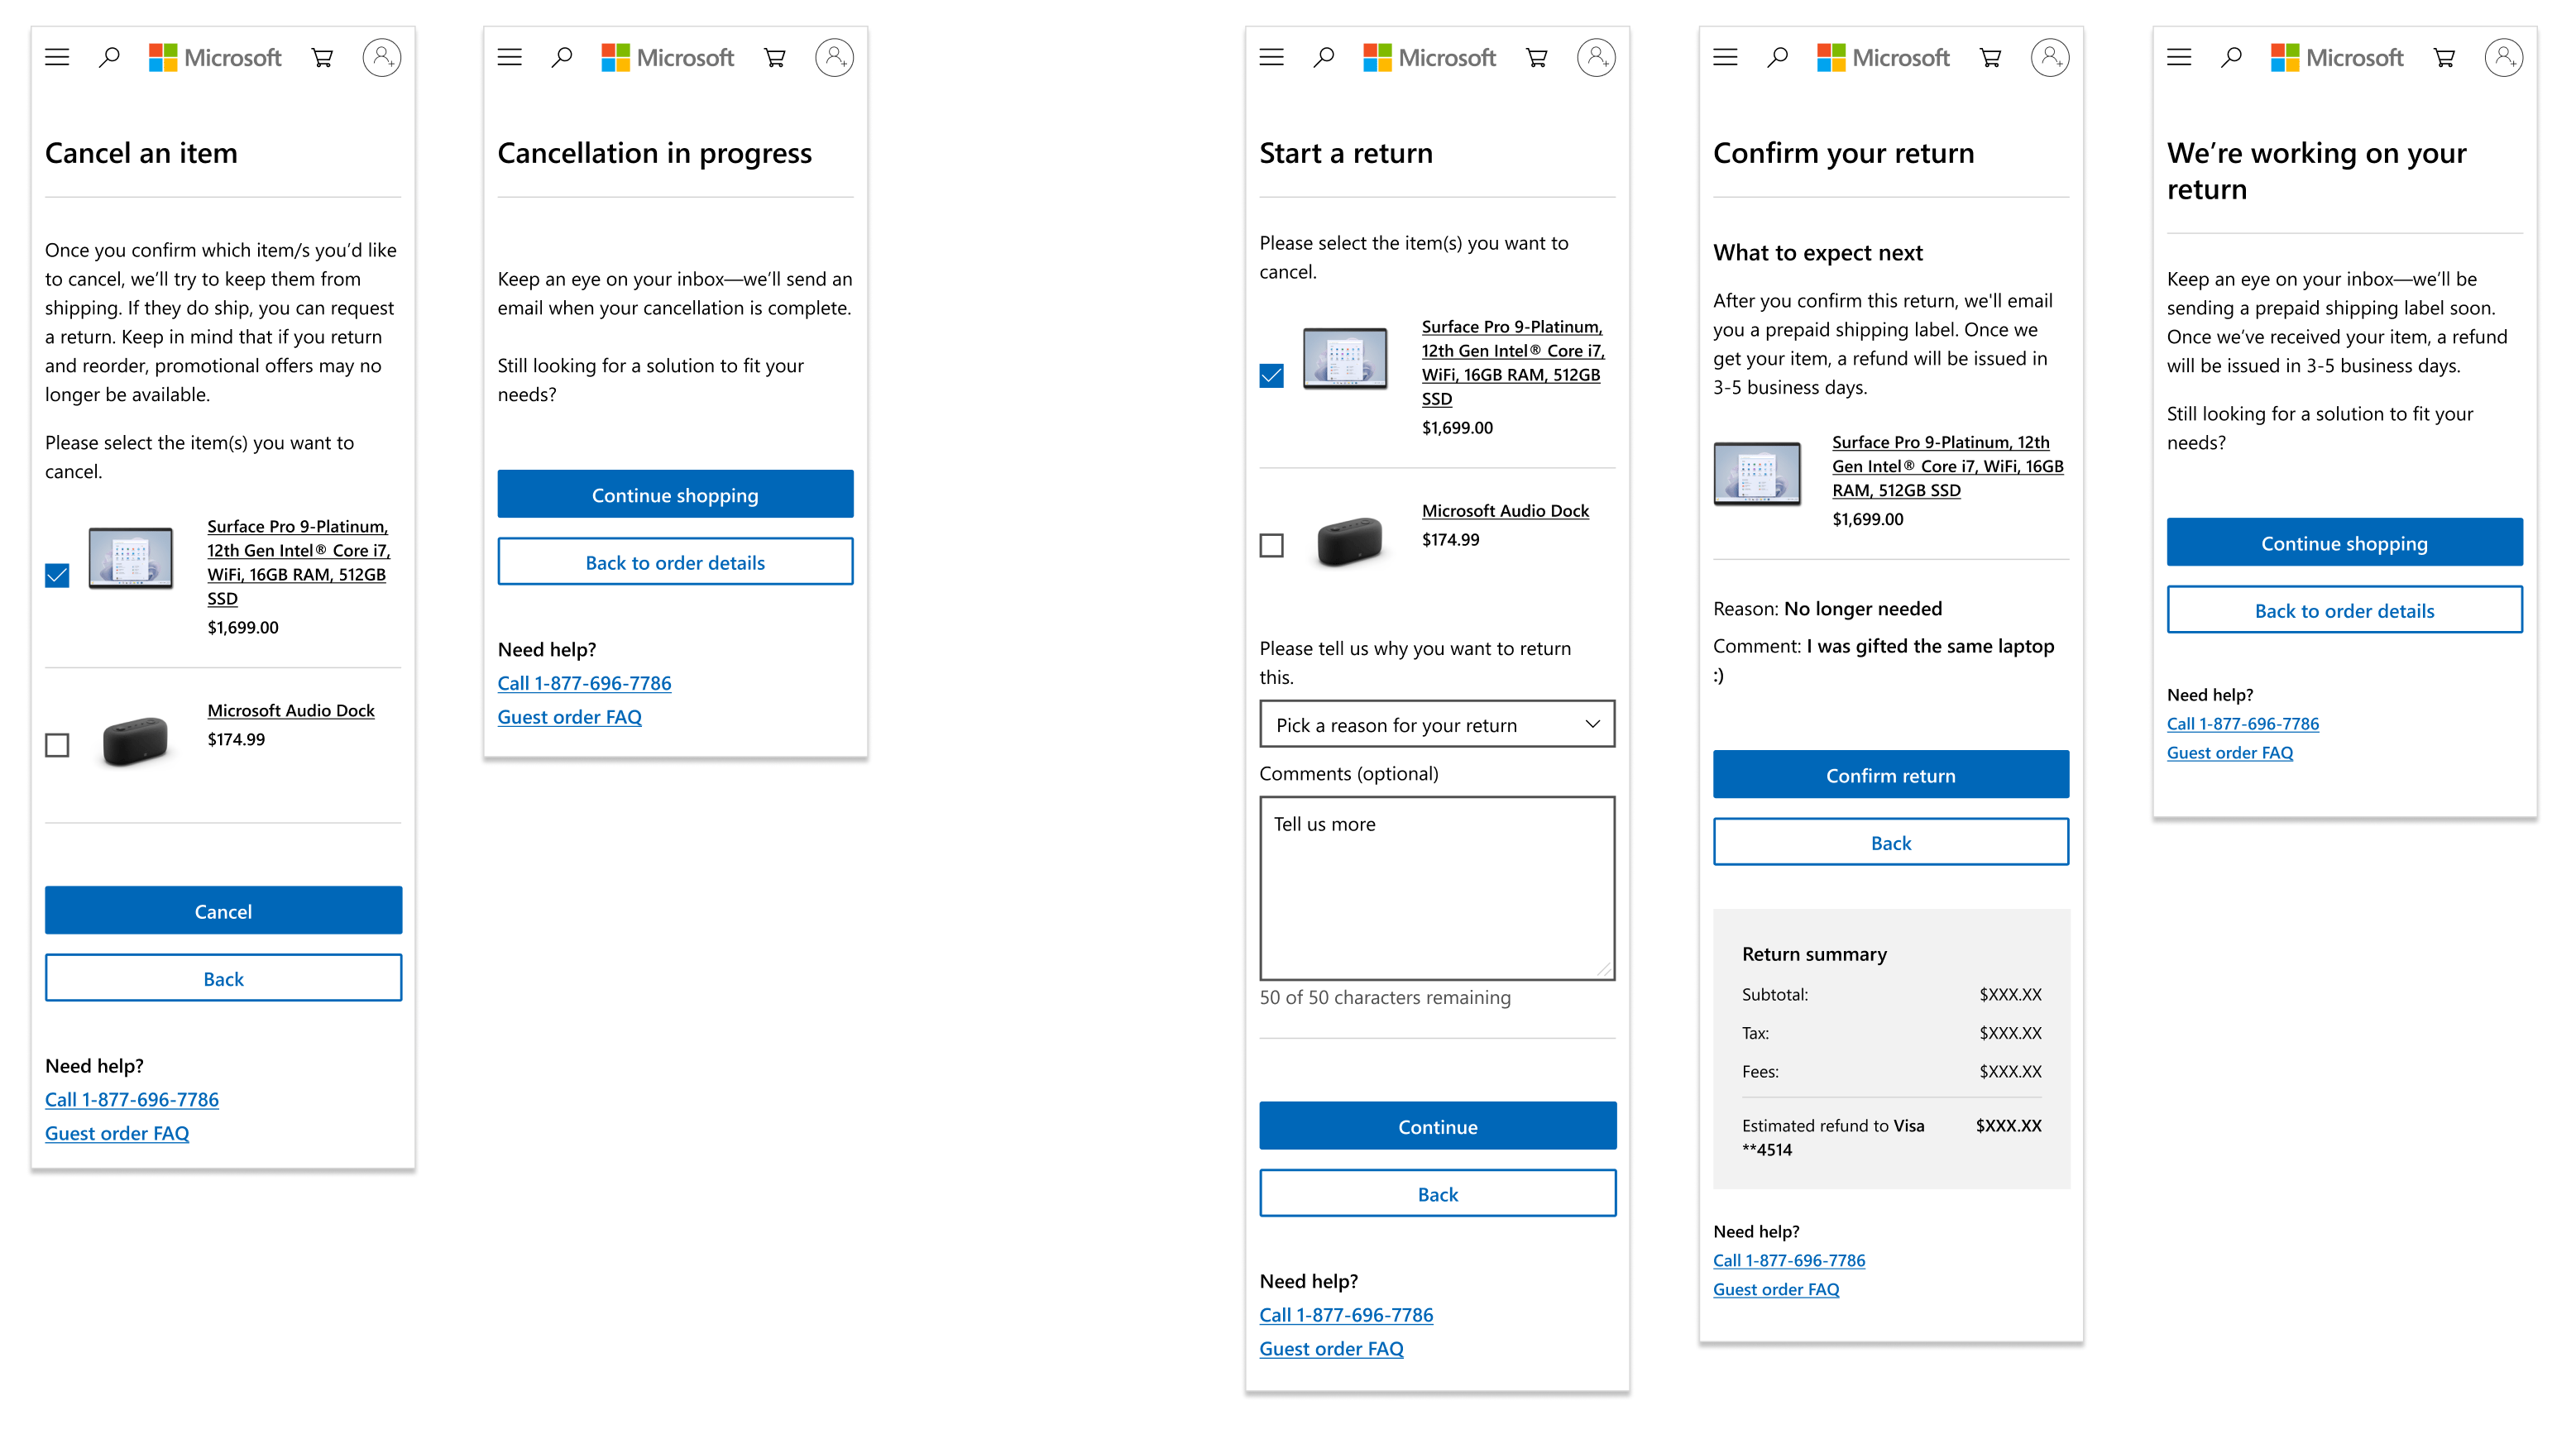Screen dimensions: 2576x1434
Task: Open hamburger menu on Start a return screen
Action: click(x=1271, y=57)
